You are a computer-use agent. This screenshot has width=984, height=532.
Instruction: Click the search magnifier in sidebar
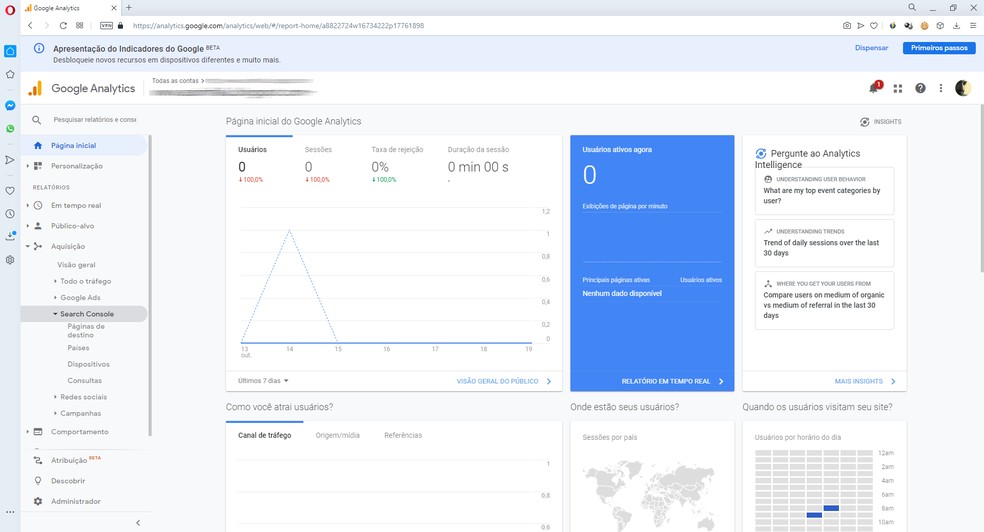36,119
